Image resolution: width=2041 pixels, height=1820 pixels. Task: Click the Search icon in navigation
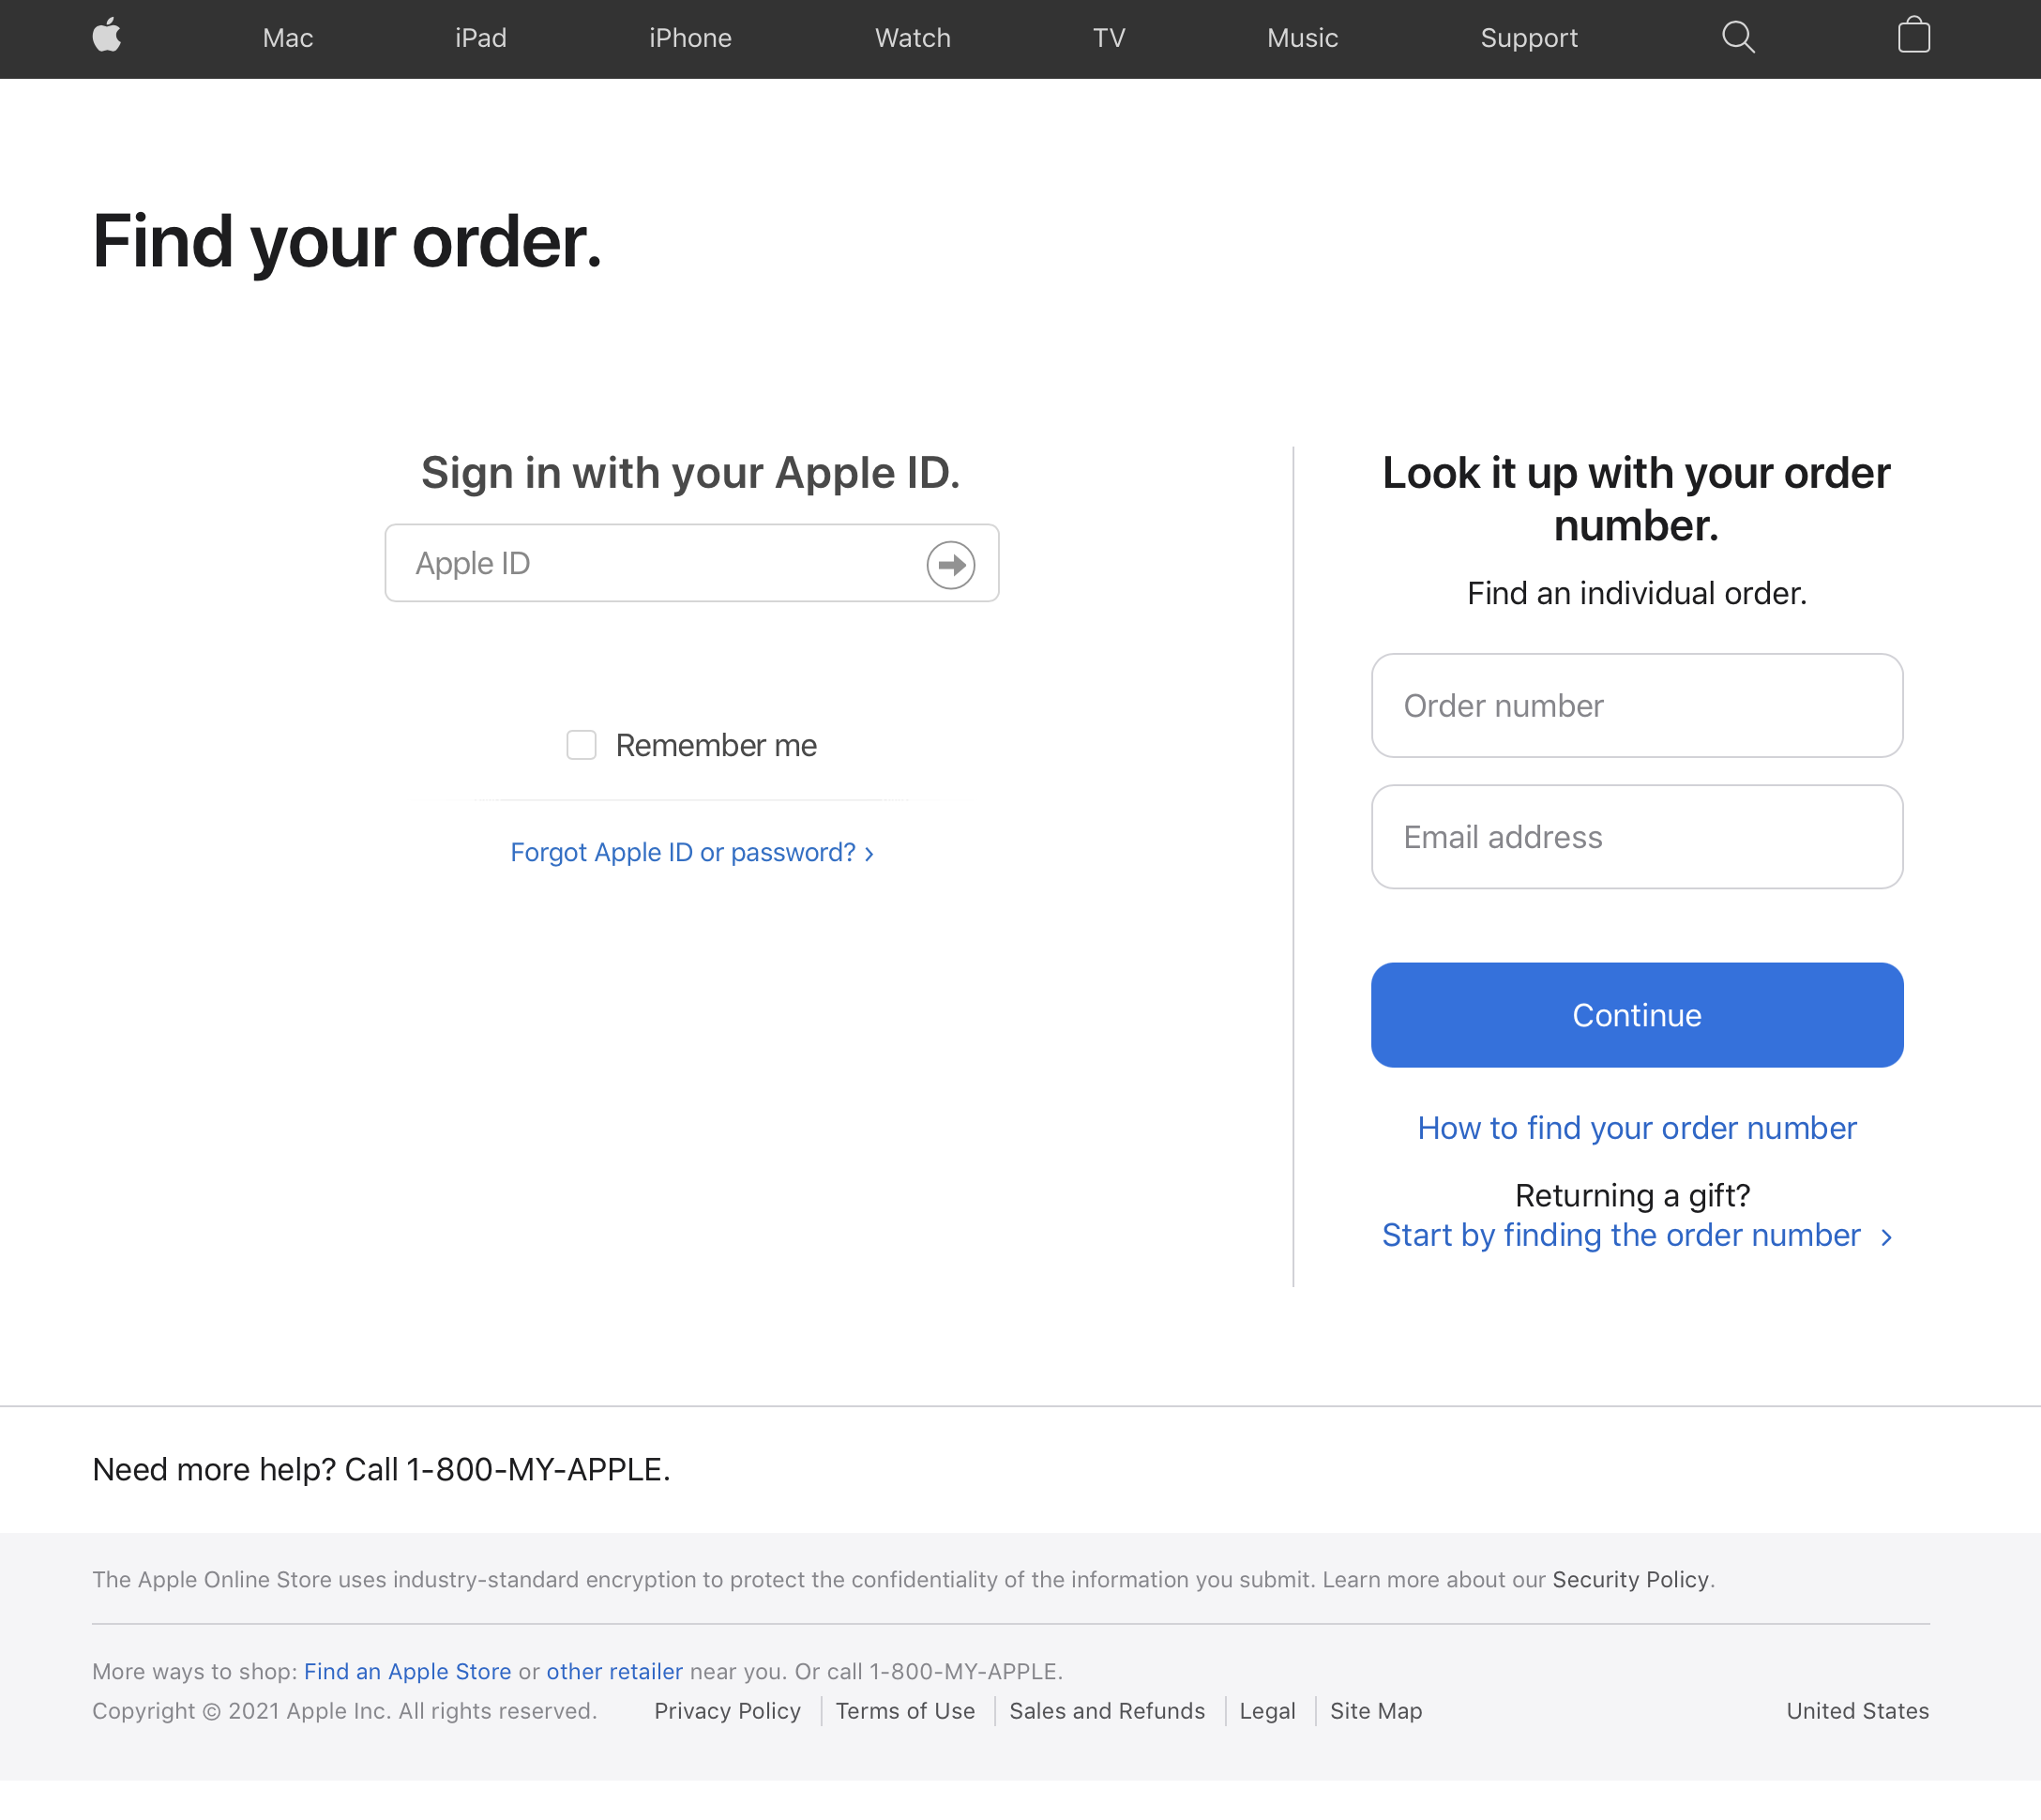click(1735, 38)
